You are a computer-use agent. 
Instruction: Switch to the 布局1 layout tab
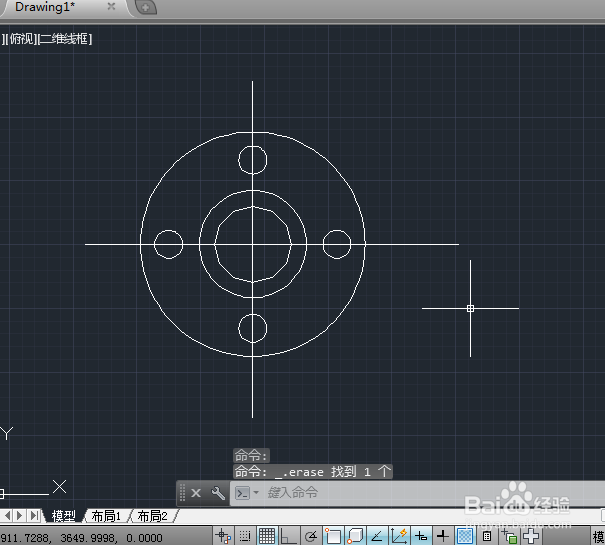(x=106, y=516)
